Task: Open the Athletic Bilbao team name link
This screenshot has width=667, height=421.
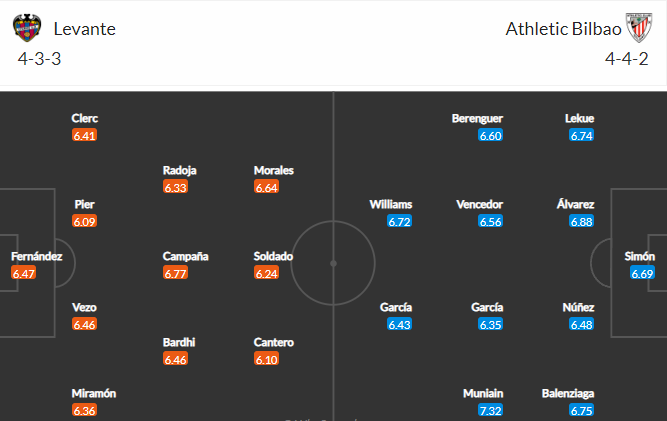Action: 560,29
